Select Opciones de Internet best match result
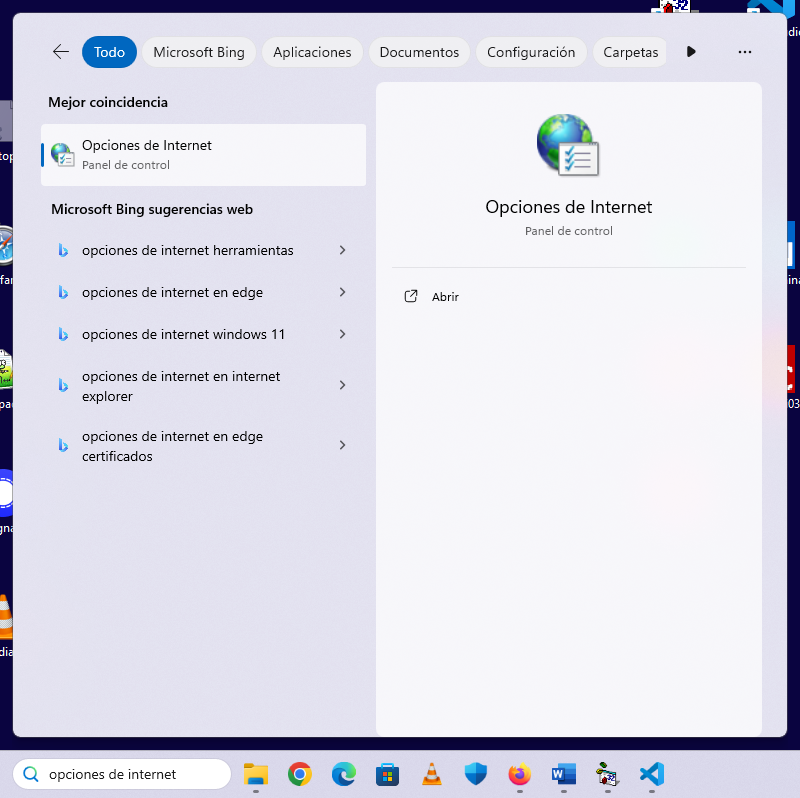The height and width of the screenshot is (798, 800). coord(203,155)
